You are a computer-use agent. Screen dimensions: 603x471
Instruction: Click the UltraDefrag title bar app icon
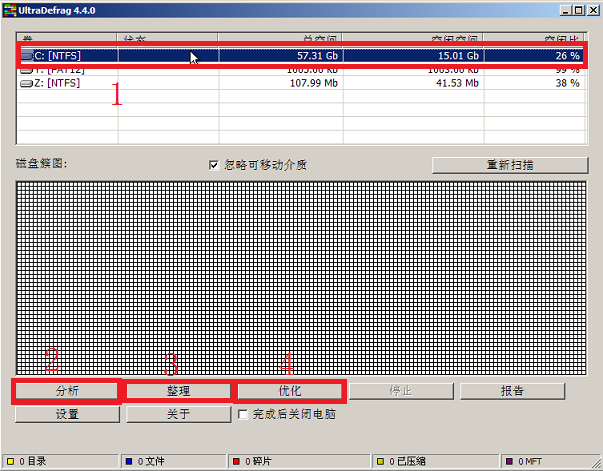click(10, 10)
